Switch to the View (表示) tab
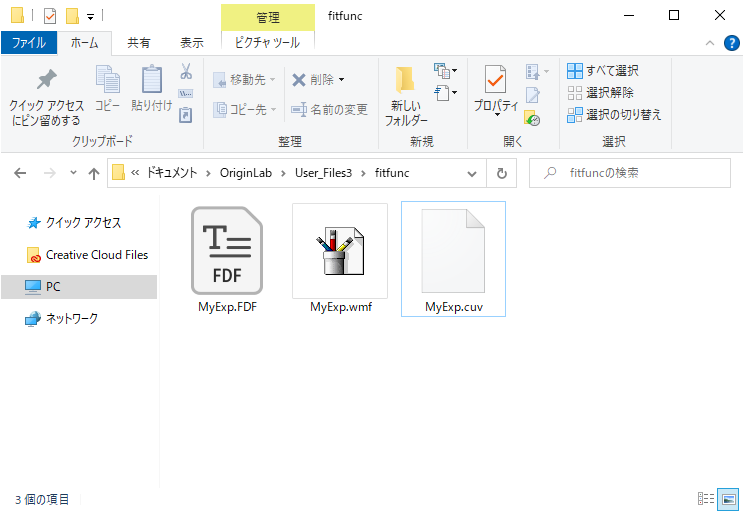 click(x=192, y=43)
